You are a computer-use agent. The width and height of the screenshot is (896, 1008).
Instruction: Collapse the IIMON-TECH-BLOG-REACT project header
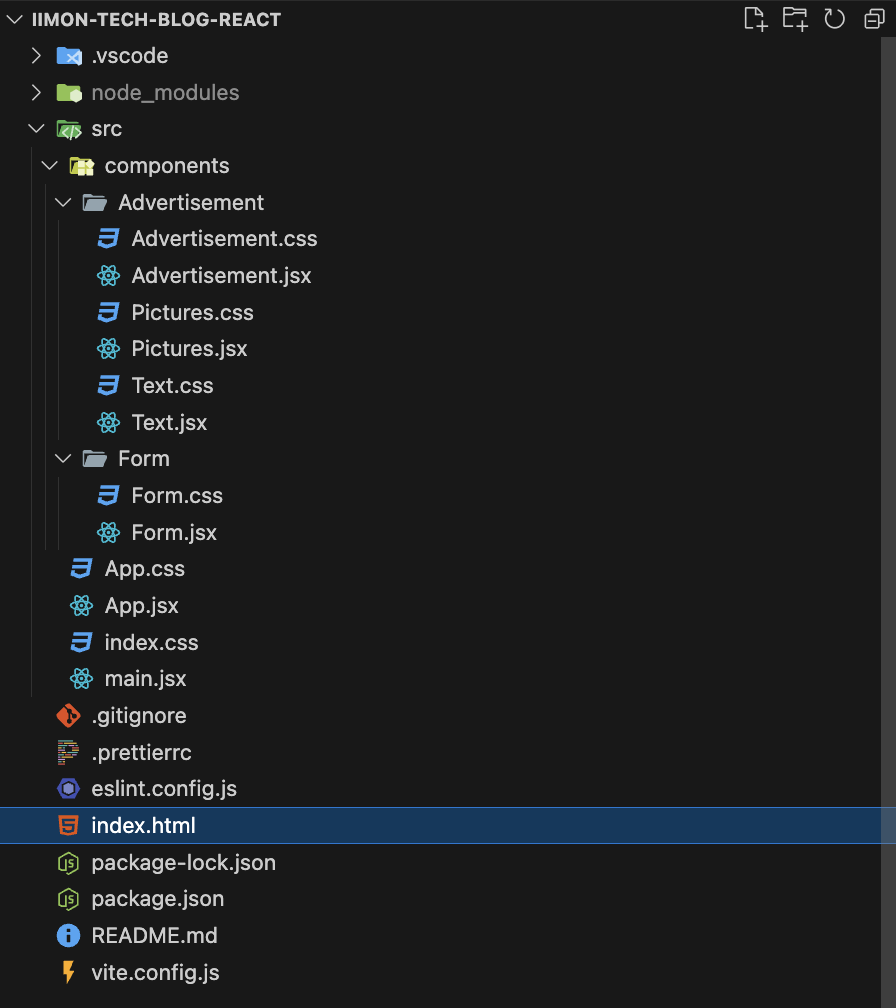tap(14, 20)
